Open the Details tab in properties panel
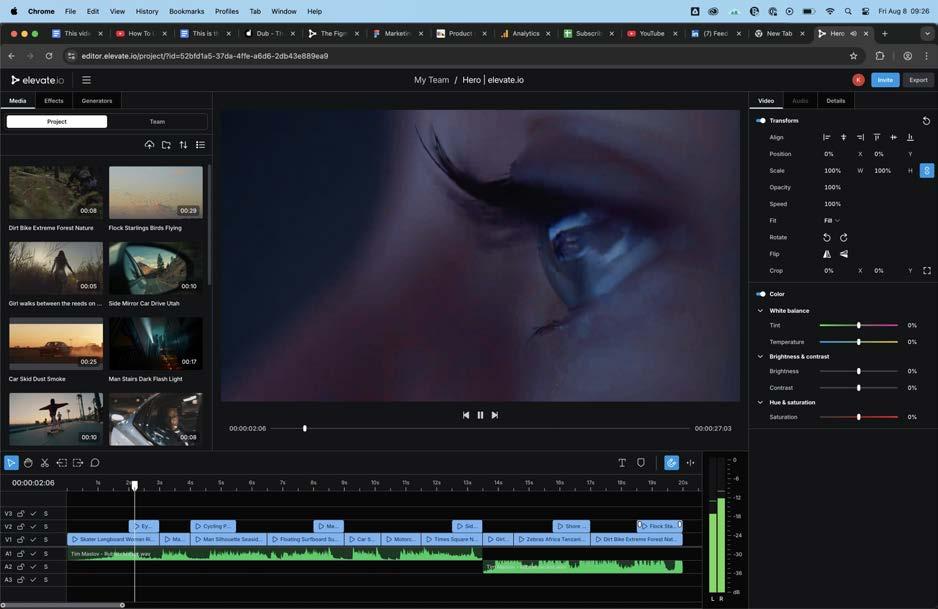The height and width of the screenshot is (609, 938). pos(835,101)
